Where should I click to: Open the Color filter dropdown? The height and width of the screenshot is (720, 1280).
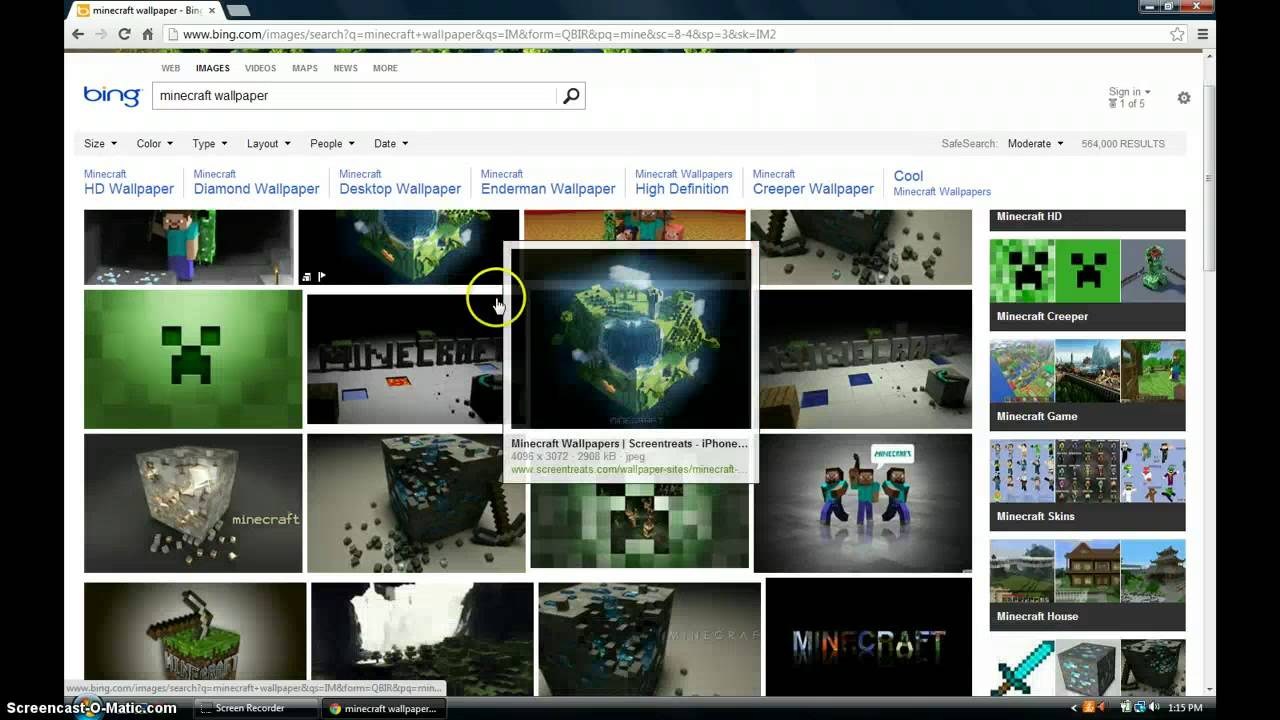[x=155, y=144]
